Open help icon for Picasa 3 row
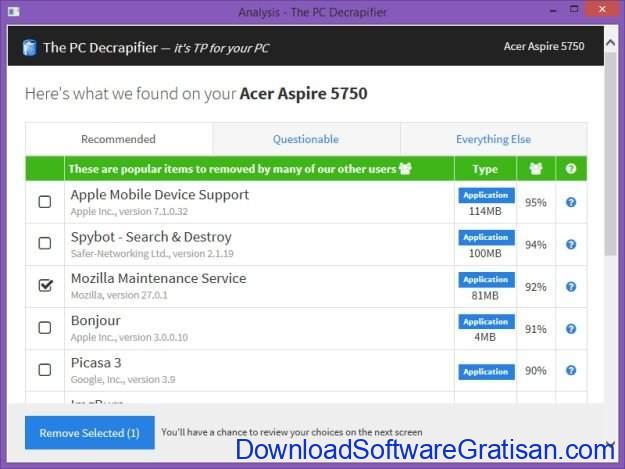 click(571, 371)
